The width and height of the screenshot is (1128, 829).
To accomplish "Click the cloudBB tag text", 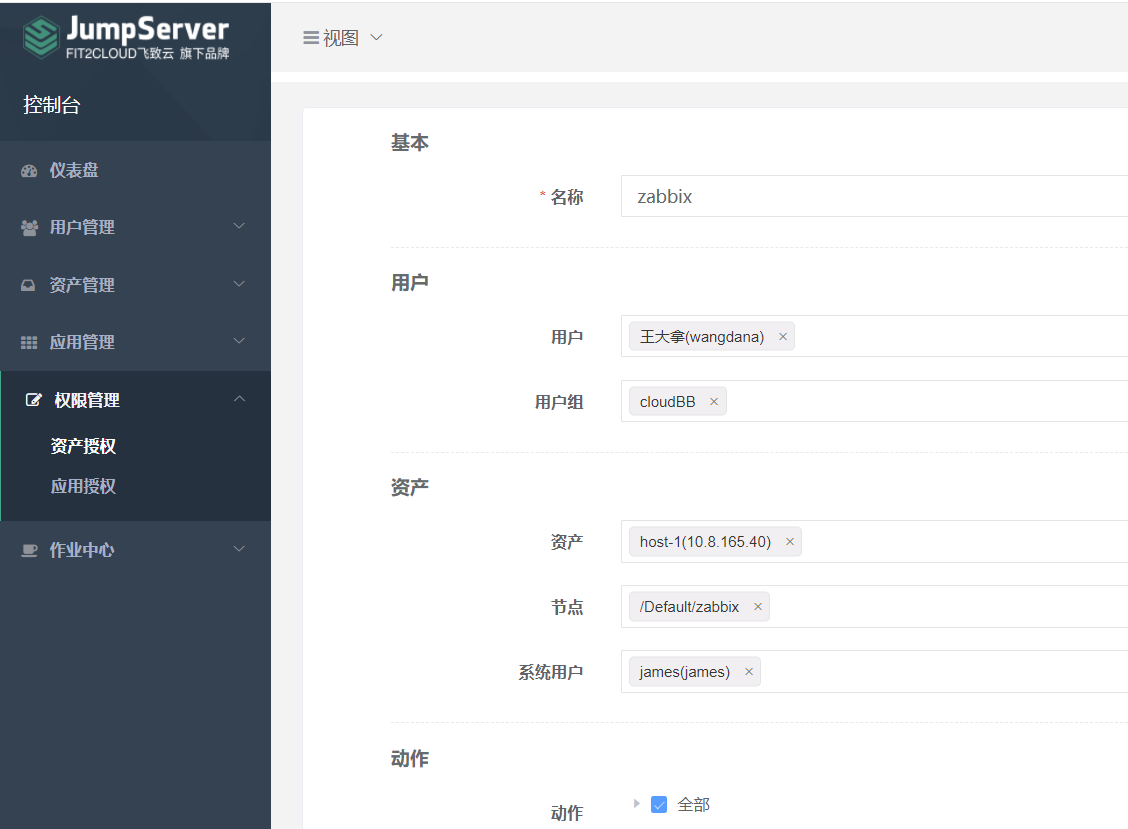I will coord(668,402).
